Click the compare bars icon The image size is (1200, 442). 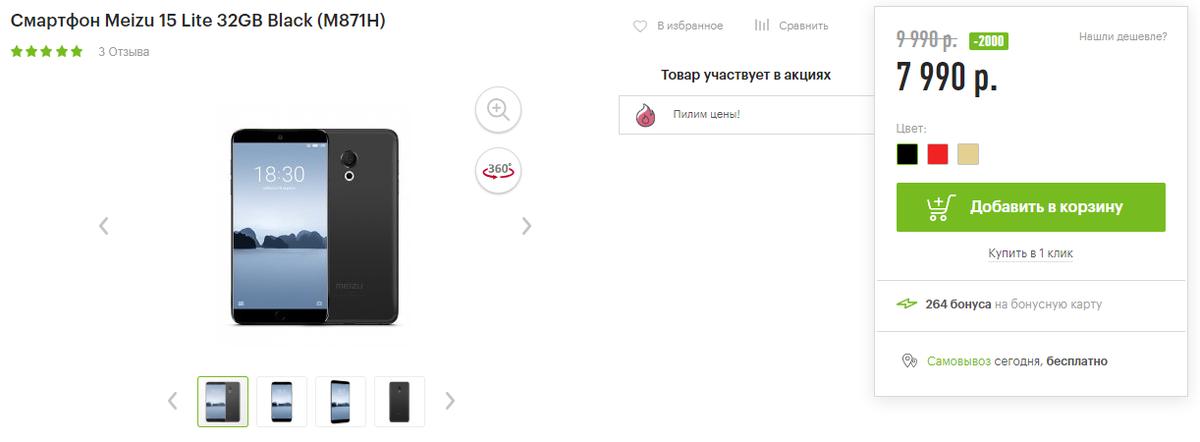coord(762,26)
